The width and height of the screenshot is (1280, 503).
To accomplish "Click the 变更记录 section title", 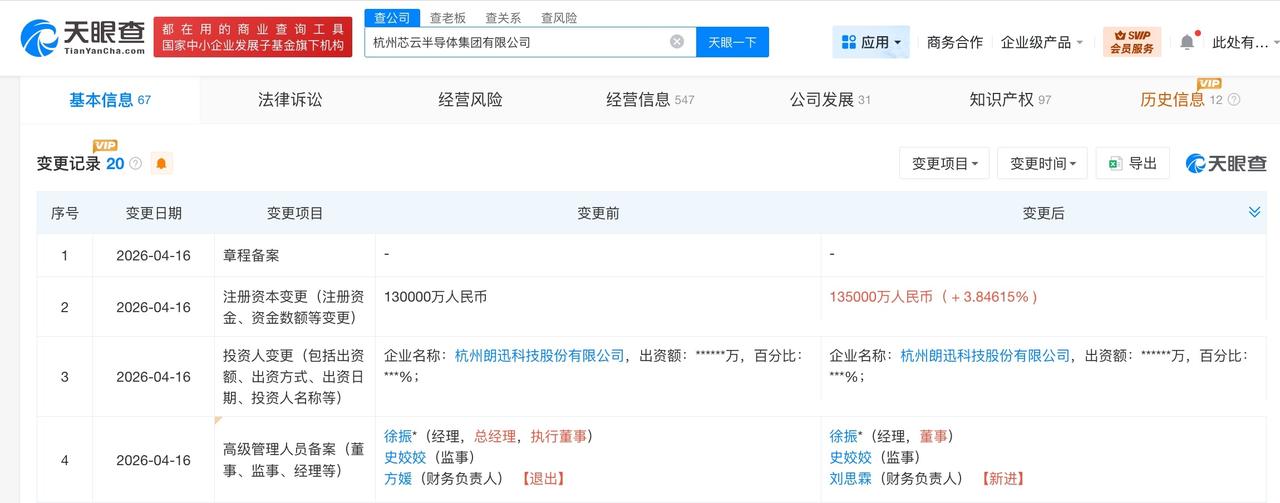I will pyautogui.click(x=69, y=163).
